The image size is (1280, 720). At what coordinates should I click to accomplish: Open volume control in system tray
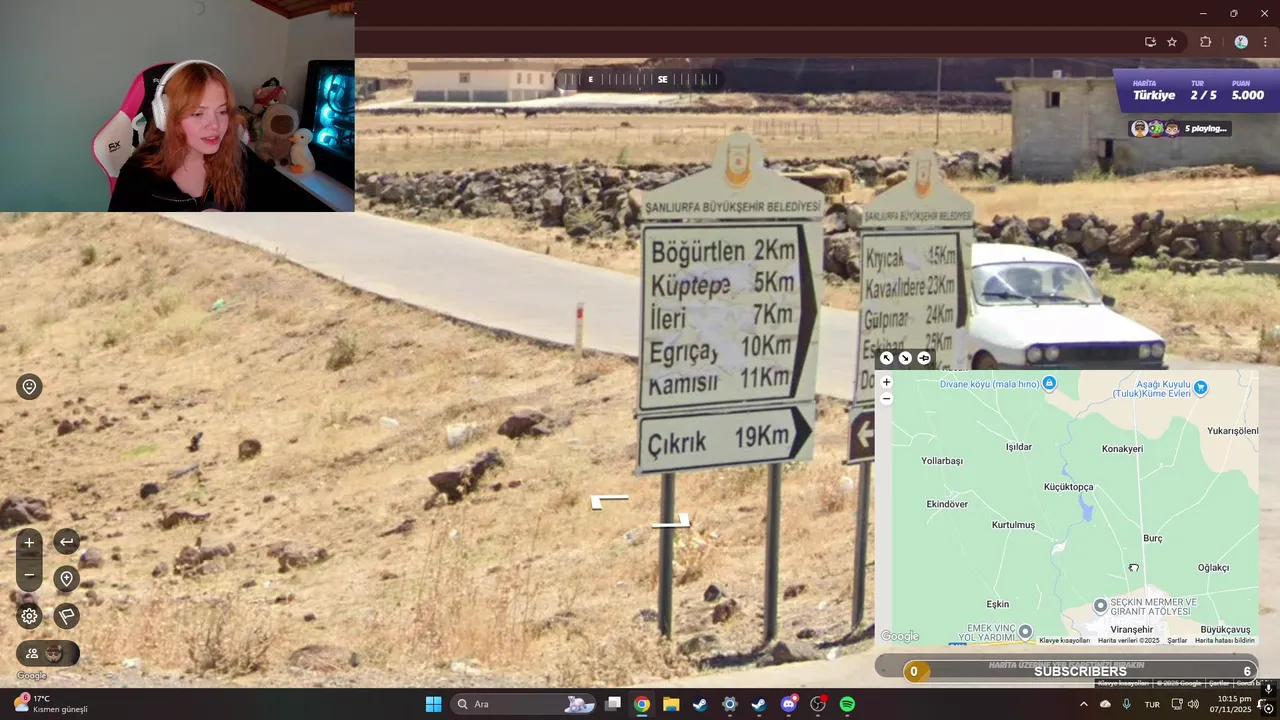point(1193,704)
